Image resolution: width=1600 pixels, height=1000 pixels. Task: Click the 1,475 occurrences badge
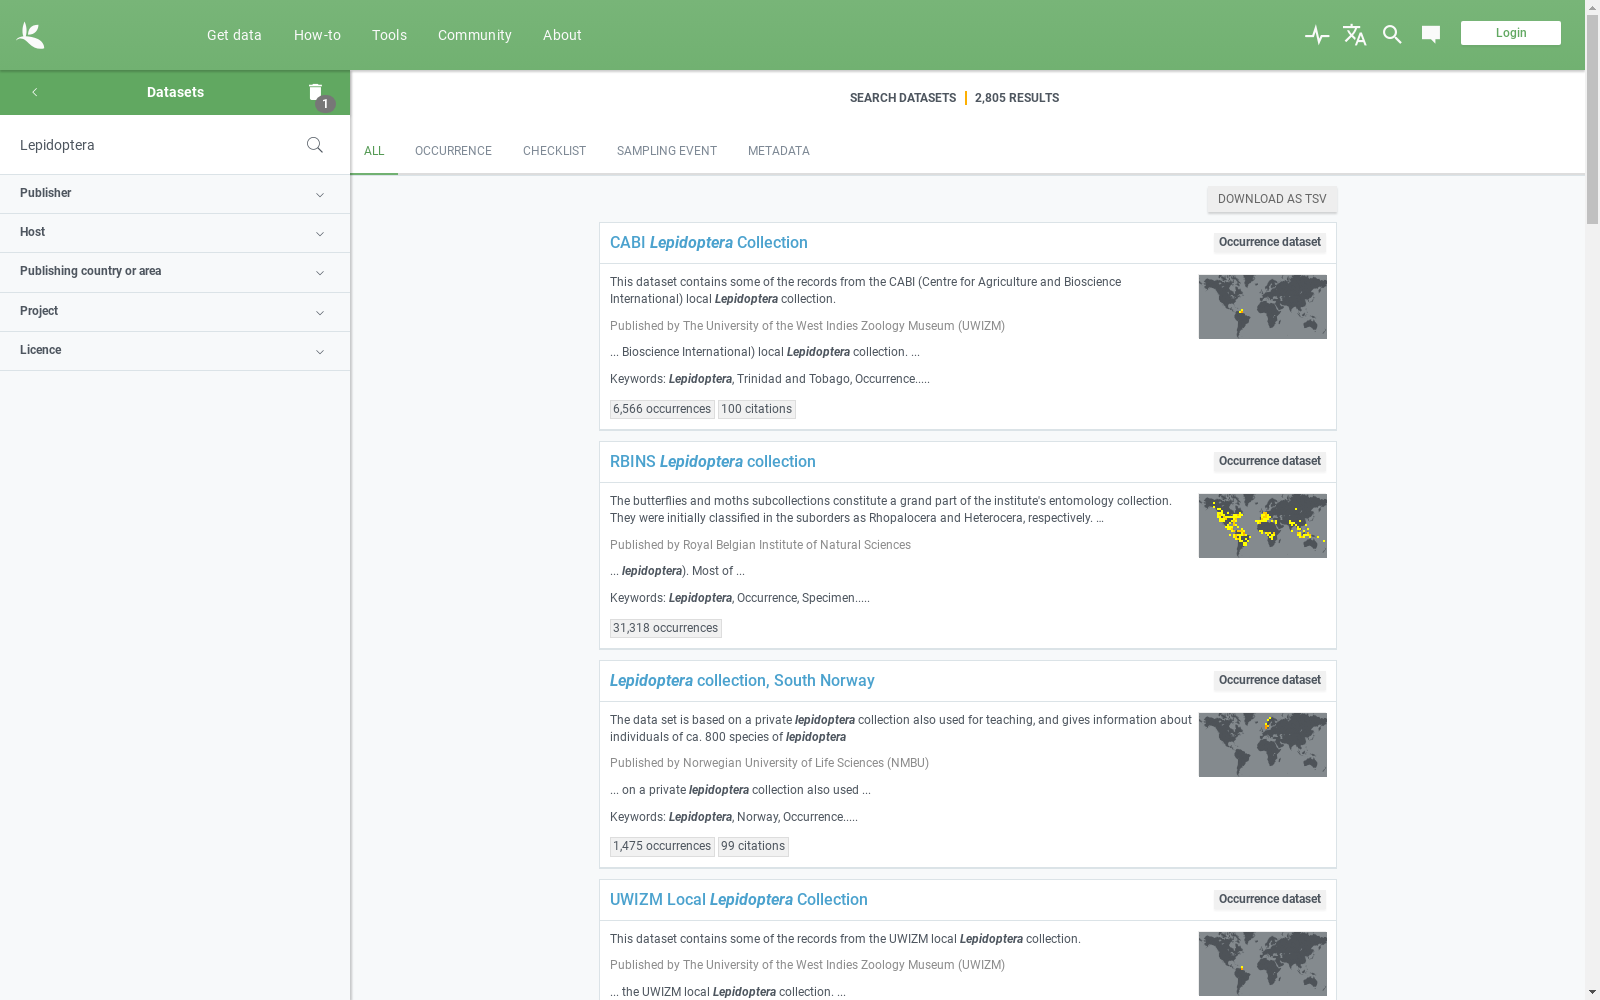[662, 846]
